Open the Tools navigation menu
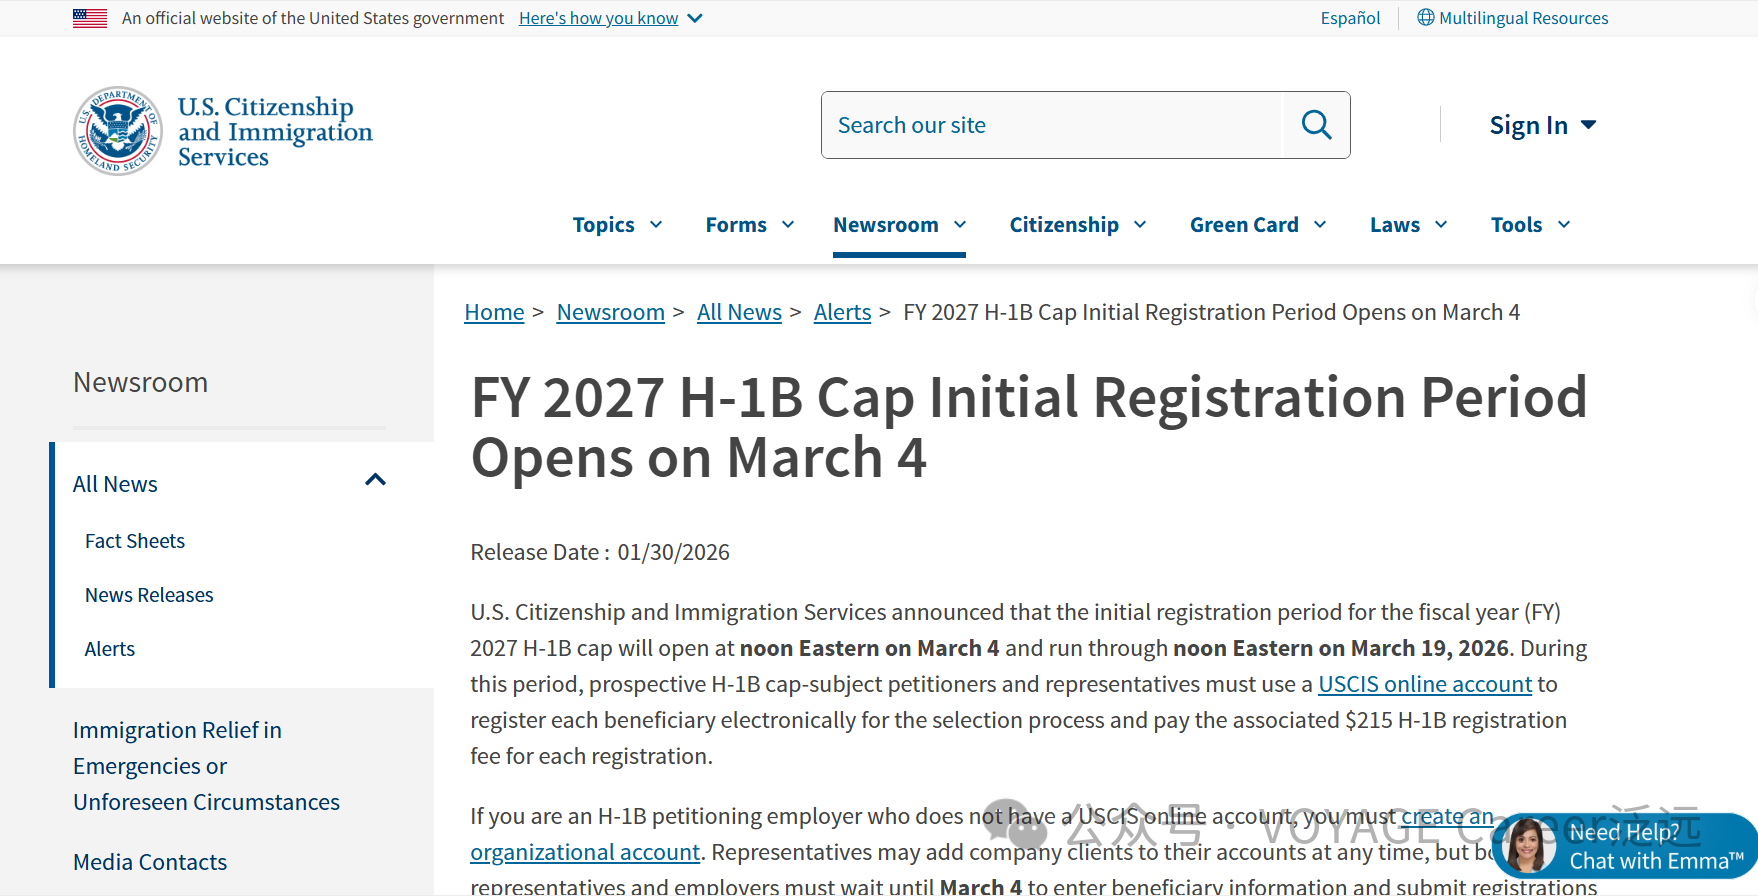 [x=1529, y=225]
